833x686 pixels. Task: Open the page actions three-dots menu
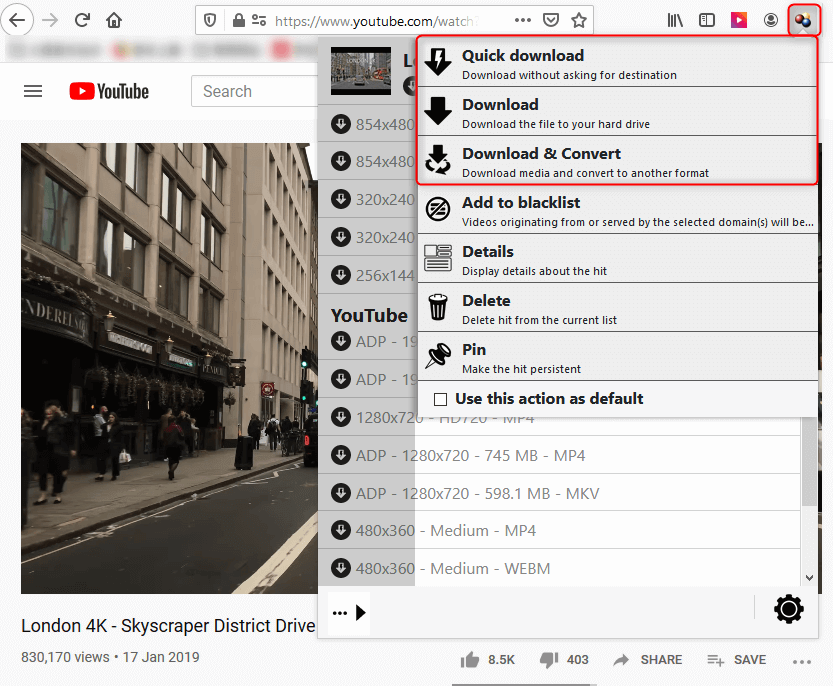(x=523, y=20)
